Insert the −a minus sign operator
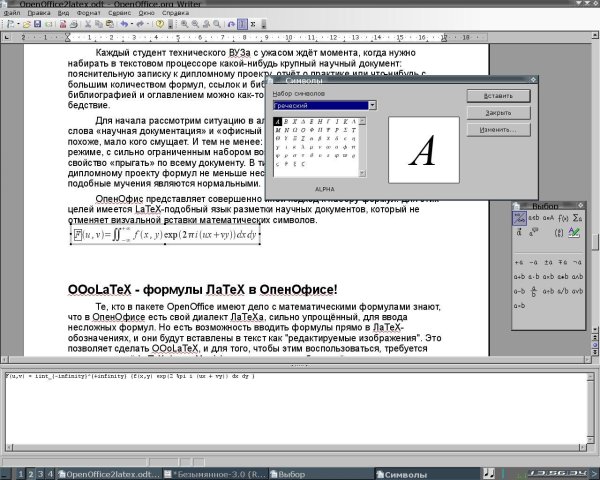This screenshot has height=480, width=600. click(534, 263)
